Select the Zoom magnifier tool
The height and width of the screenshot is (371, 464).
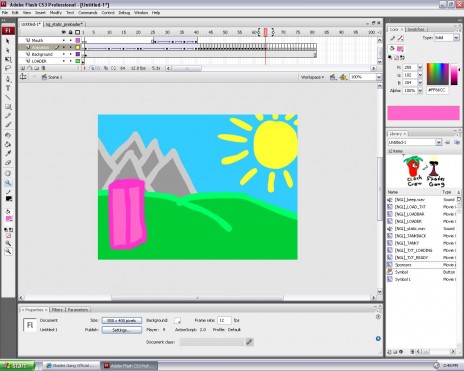pyautogui.click(x=8, y=183)
